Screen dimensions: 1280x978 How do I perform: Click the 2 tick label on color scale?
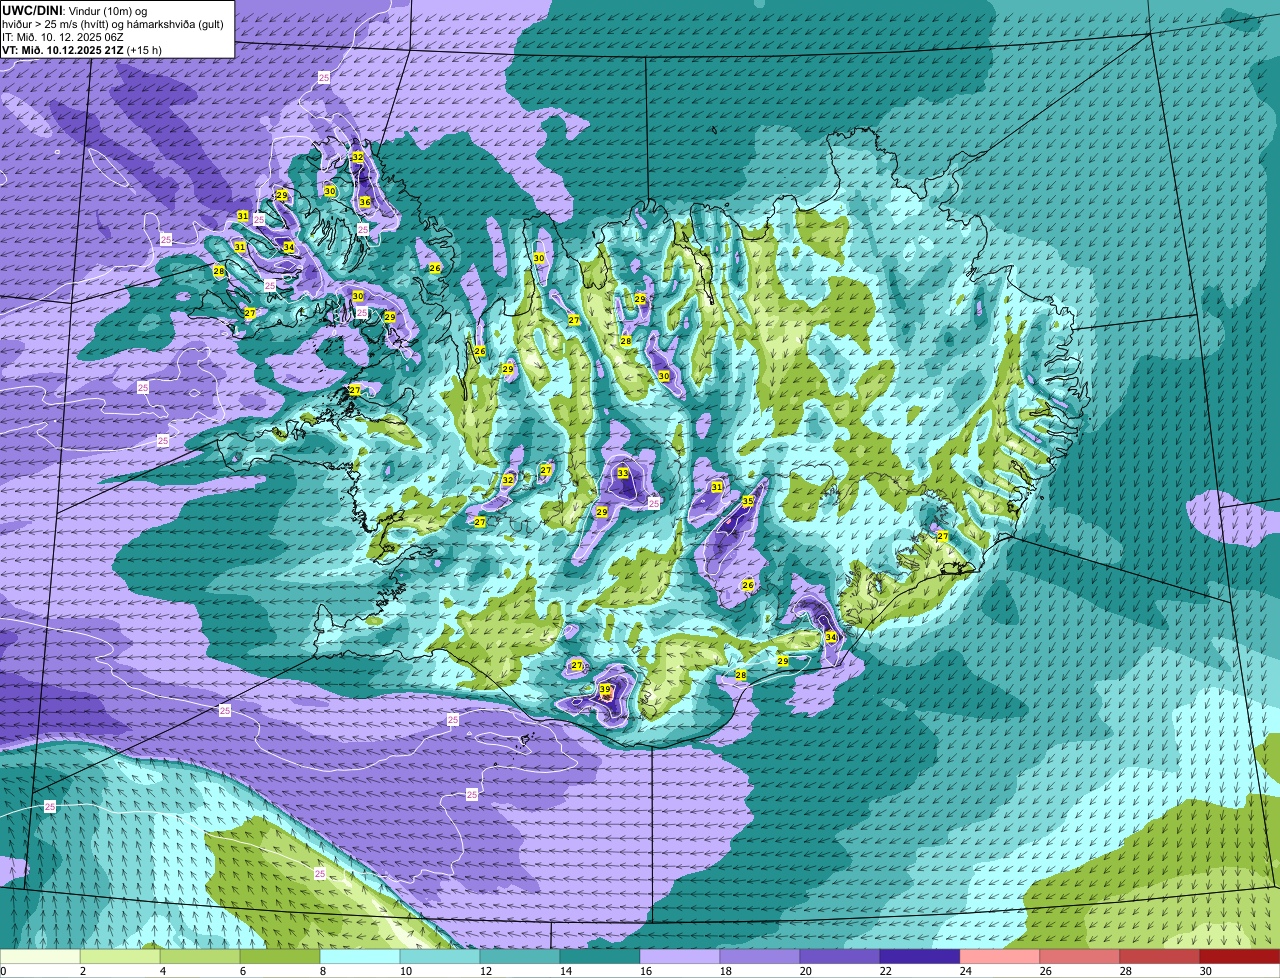(82, 971)
